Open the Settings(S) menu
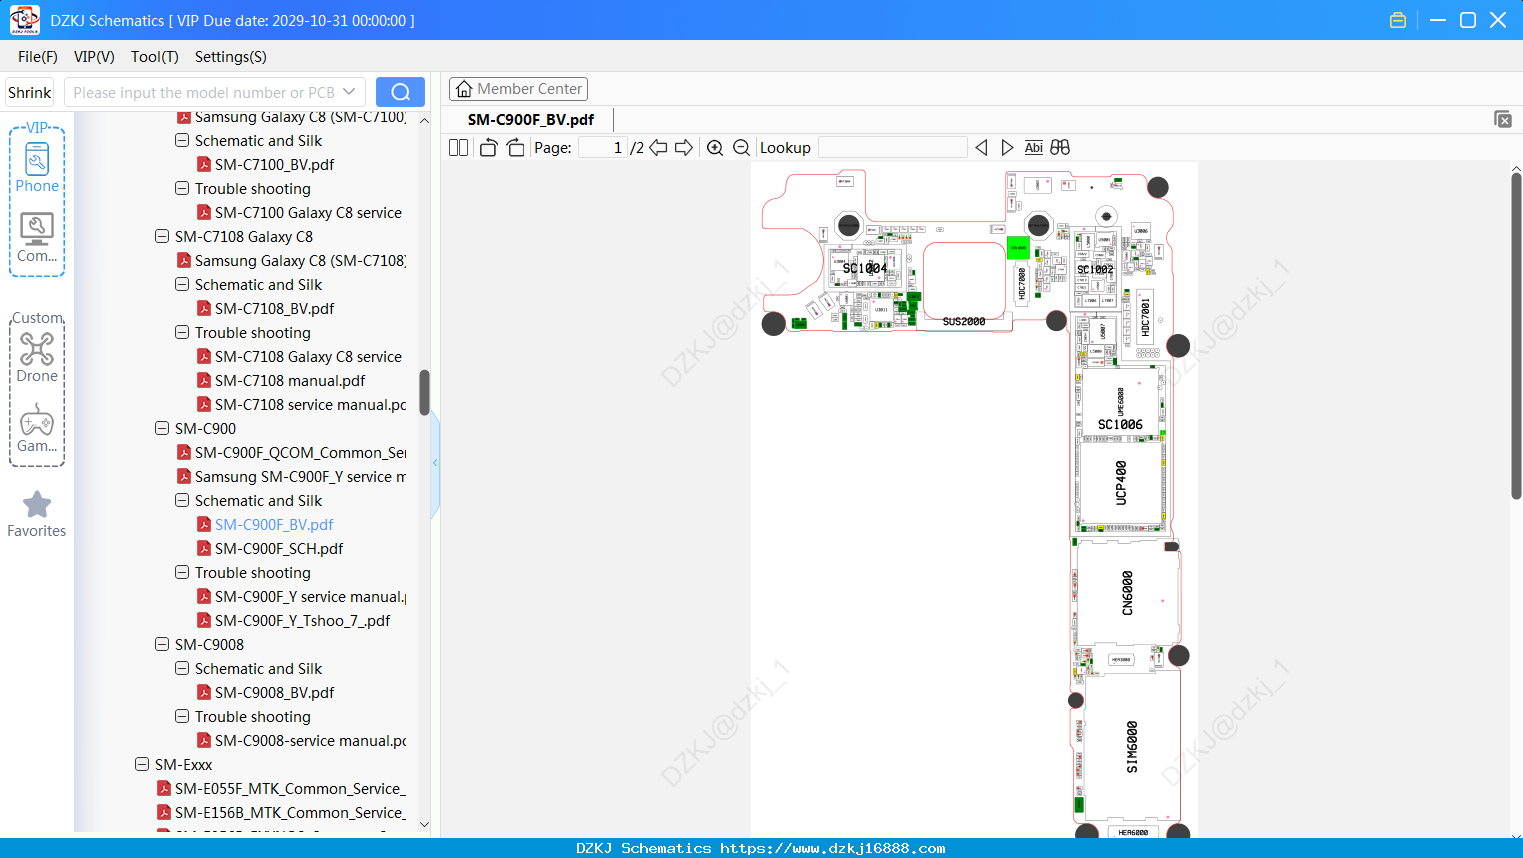The image size is (1523, 858). pyautogui.click(x=231, y=57)
